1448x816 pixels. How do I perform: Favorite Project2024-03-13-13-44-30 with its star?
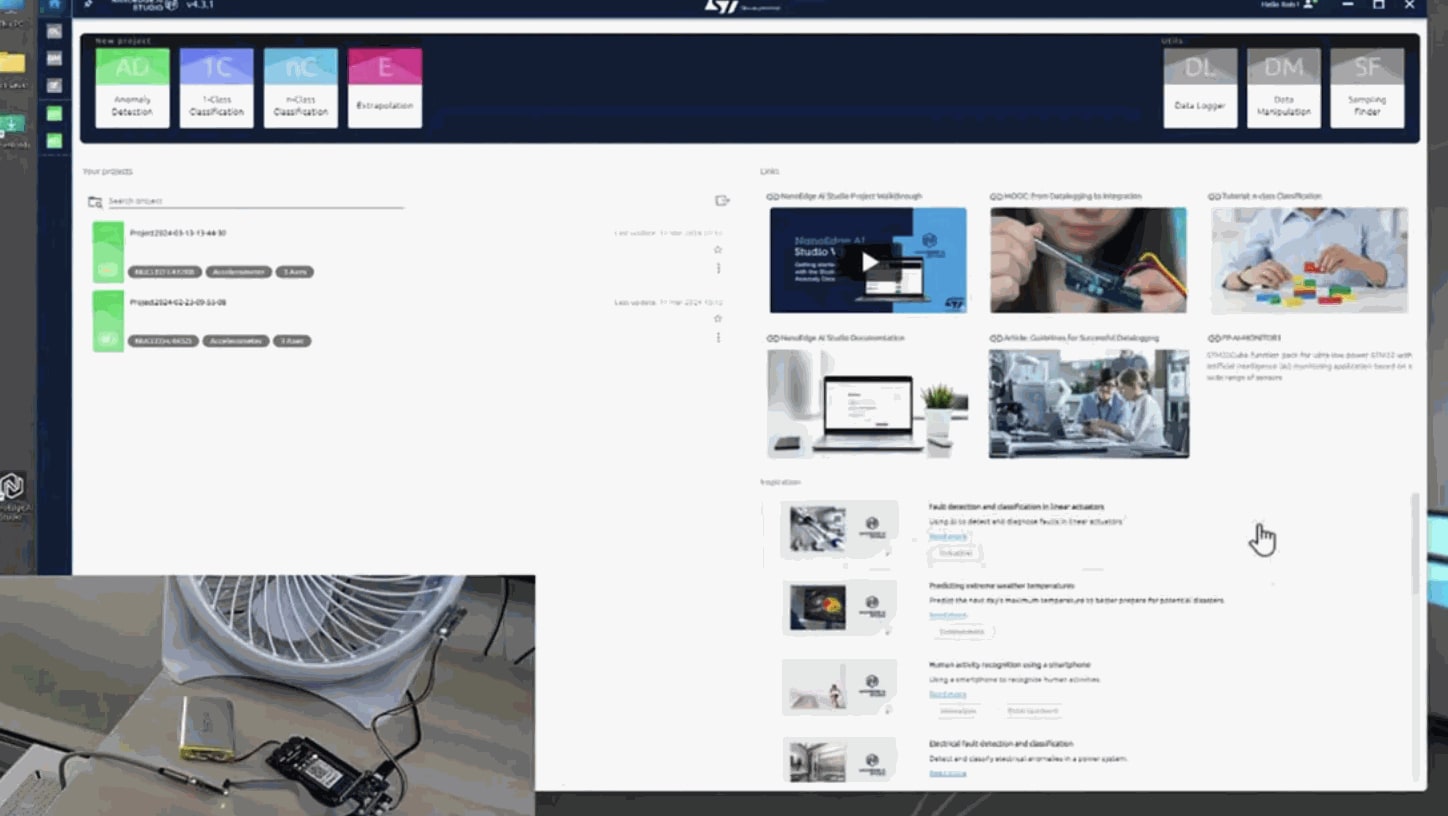coord(717,250)
